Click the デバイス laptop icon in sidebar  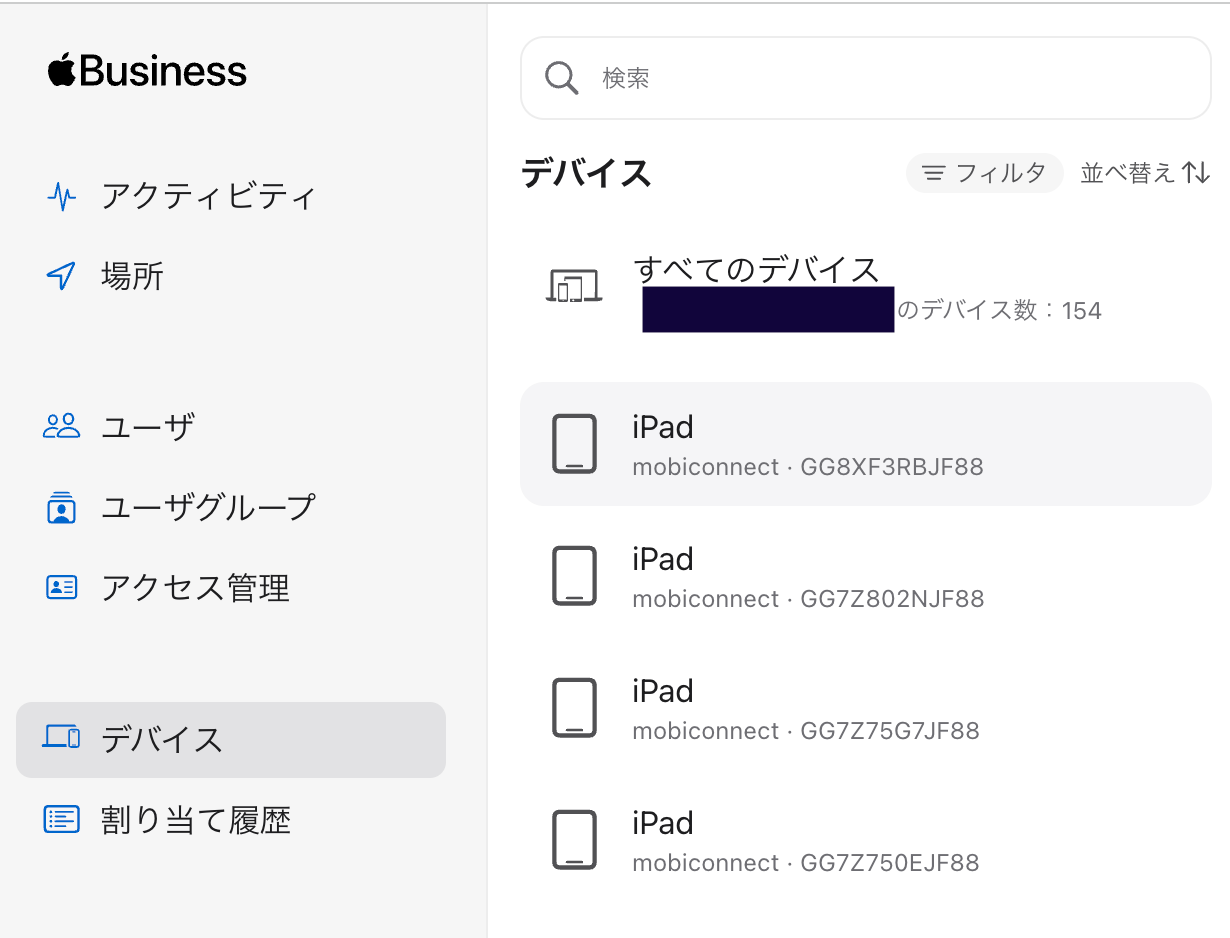click(62, 739)
